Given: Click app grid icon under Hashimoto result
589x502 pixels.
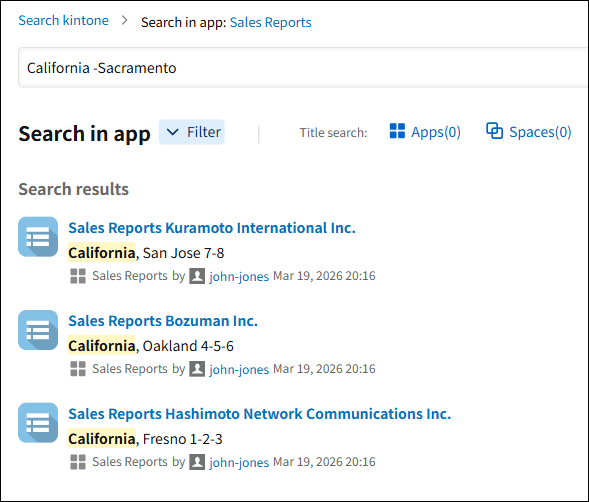Looking at the screenshot, I should (78, 462).
